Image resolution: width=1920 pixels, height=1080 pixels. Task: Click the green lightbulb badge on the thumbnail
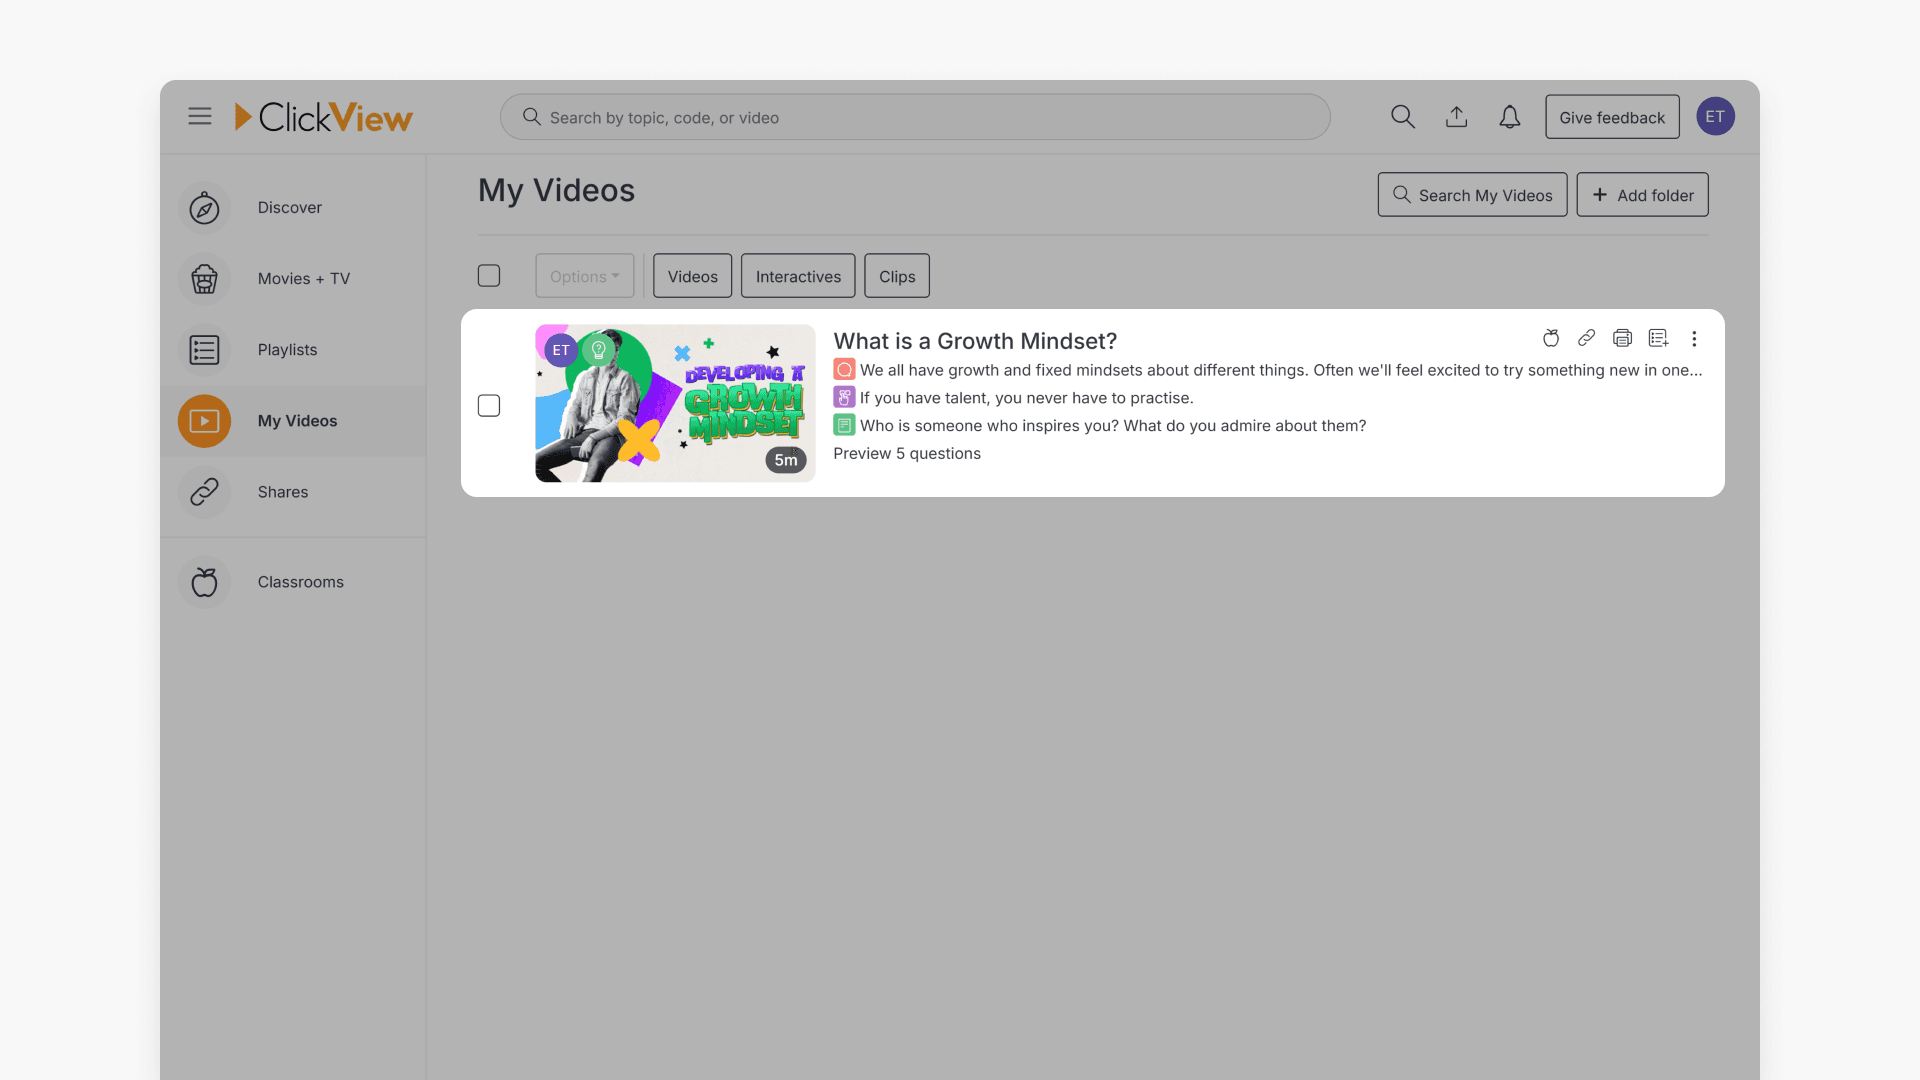coord(598,349)
